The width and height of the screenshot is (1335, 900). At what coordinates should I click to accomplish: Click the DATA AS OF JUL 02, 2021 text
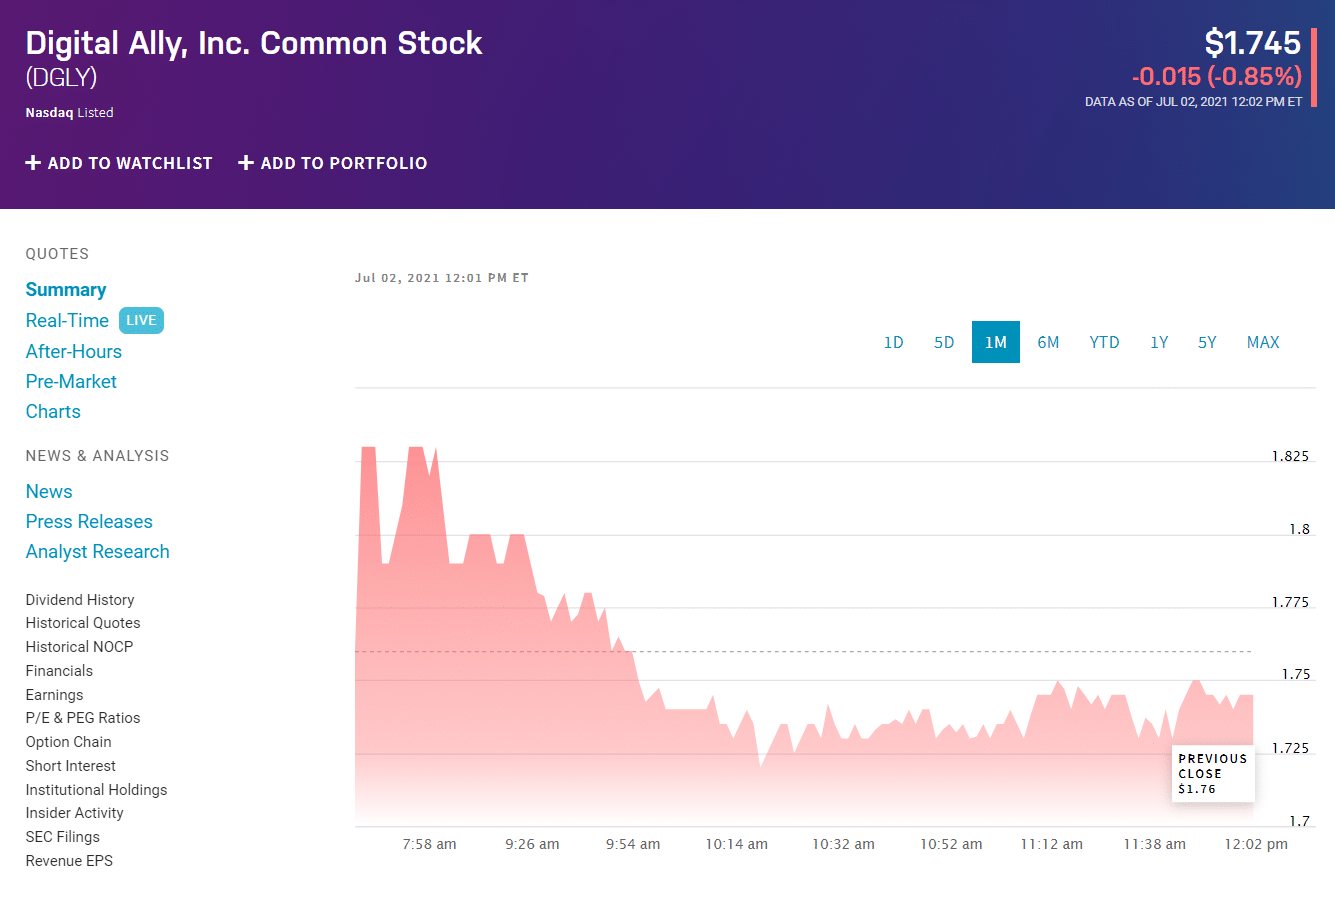point(1194,102)
